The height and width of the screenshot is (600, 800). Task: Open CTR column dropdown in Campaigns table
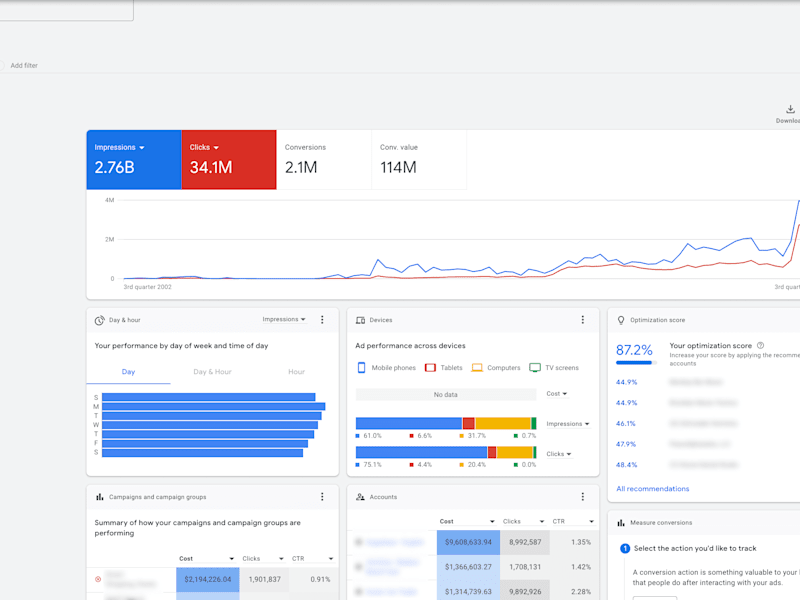tap(312, 559)
